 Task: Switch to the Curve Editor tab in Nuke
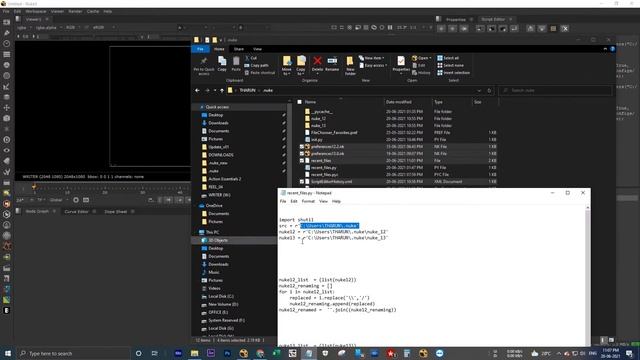pos(76,211)
